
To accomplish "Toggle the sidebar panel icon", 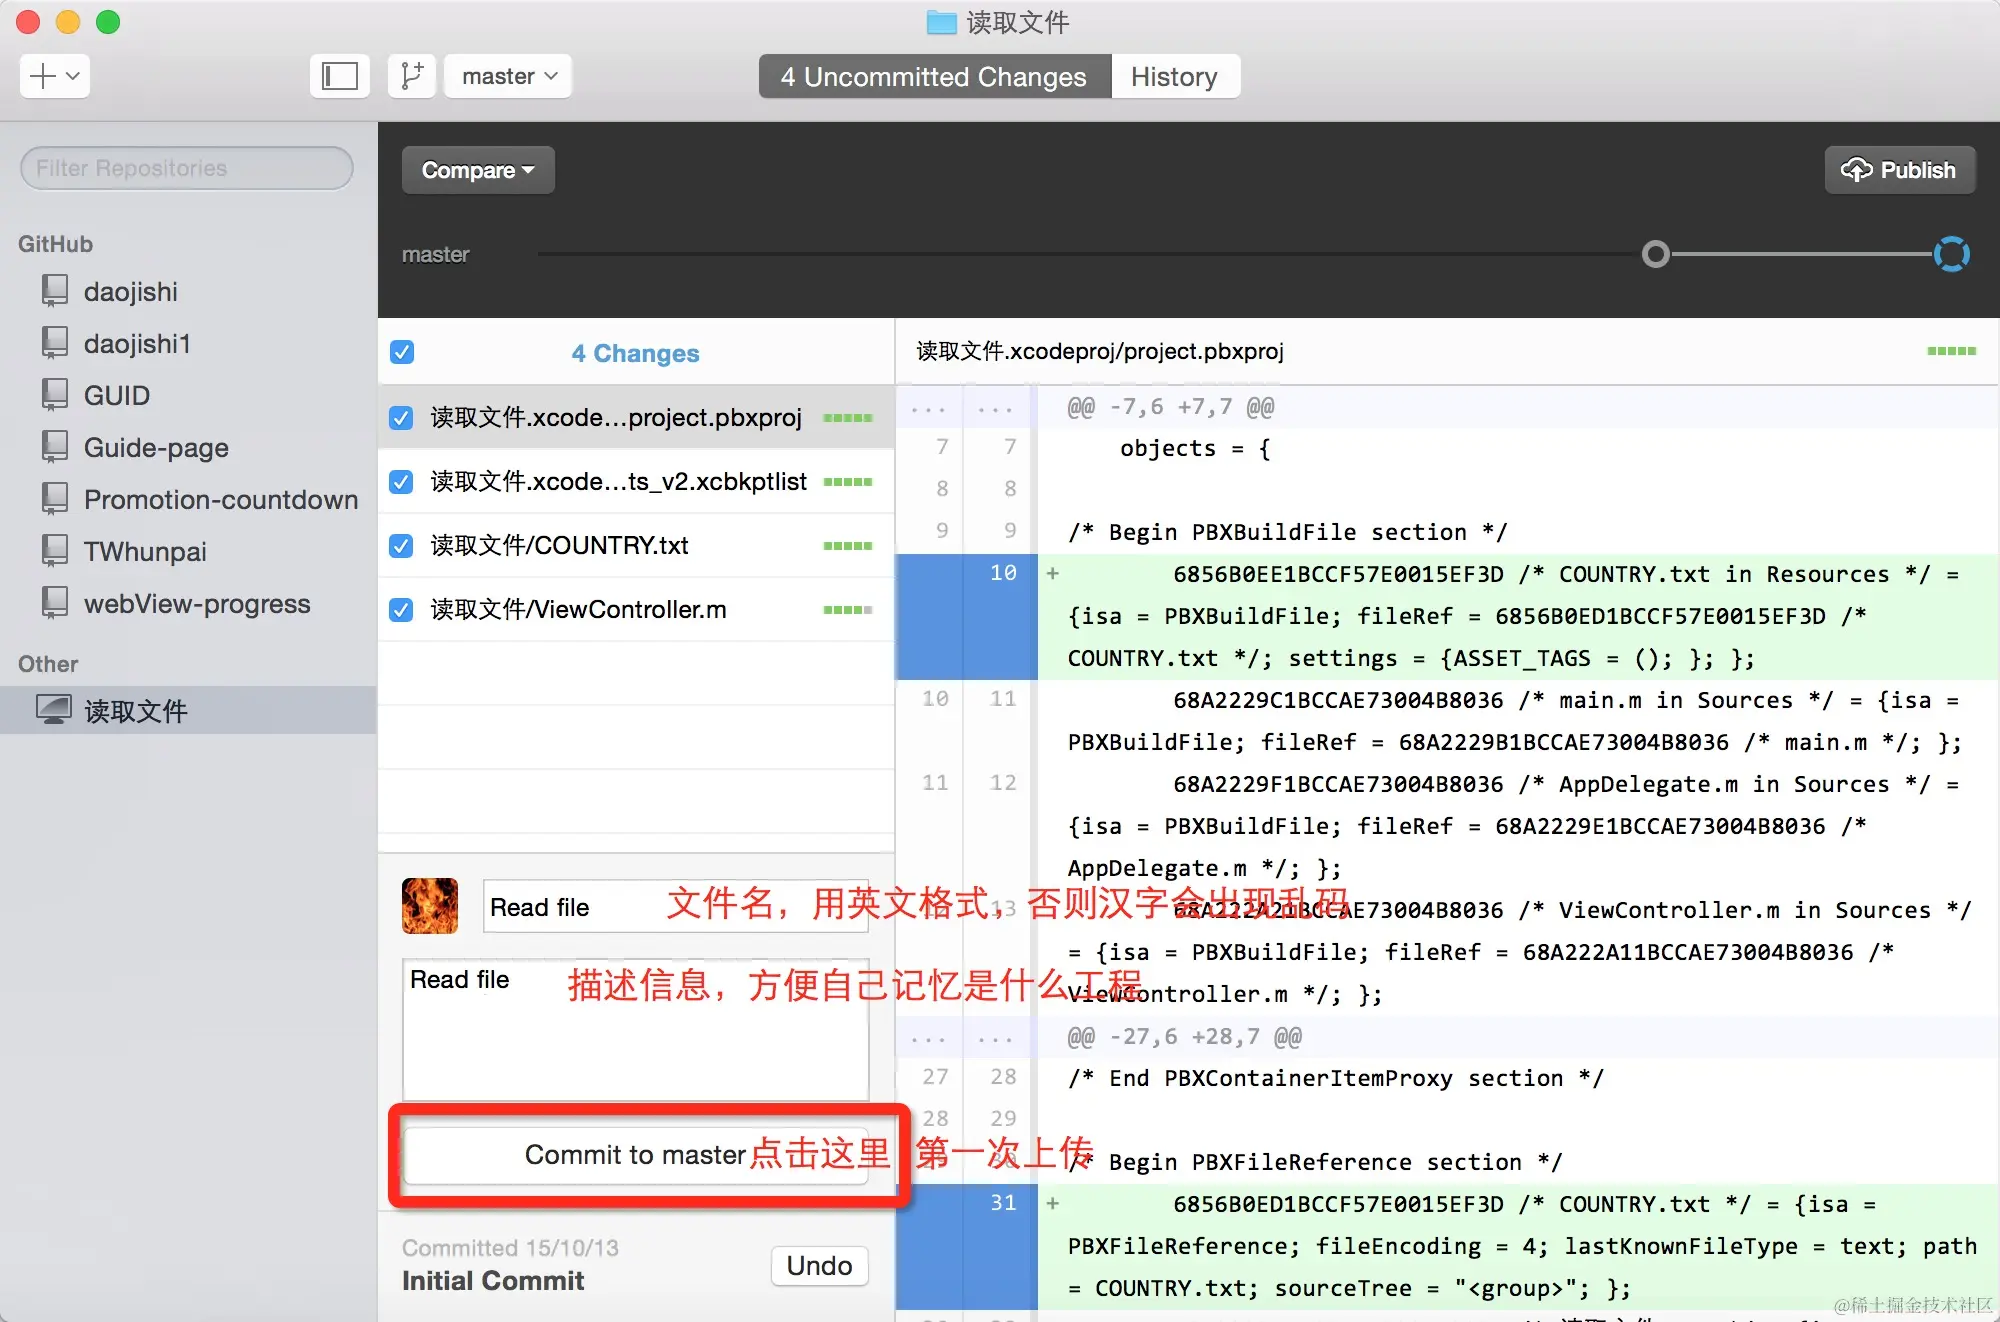I will pyautogui.click(x=340, y=76).
